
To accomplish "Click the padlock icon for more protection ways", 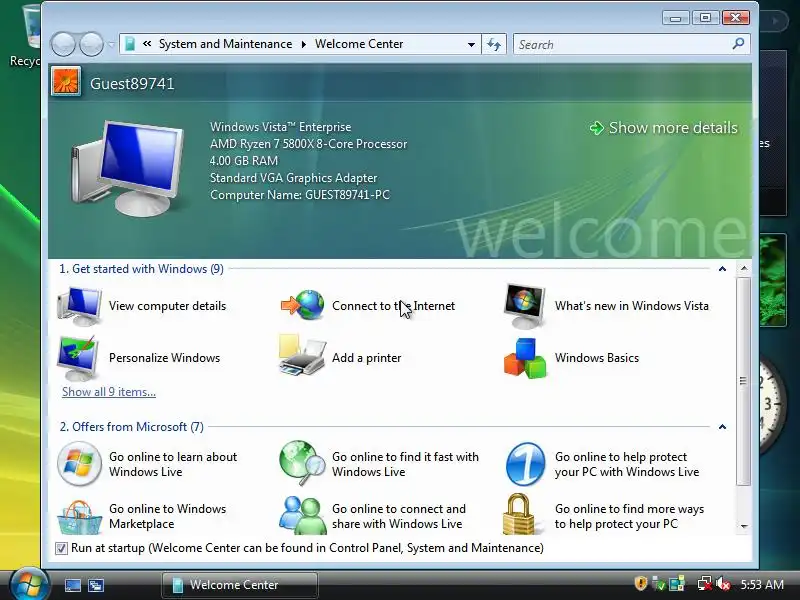I will (x=518, y=514).
